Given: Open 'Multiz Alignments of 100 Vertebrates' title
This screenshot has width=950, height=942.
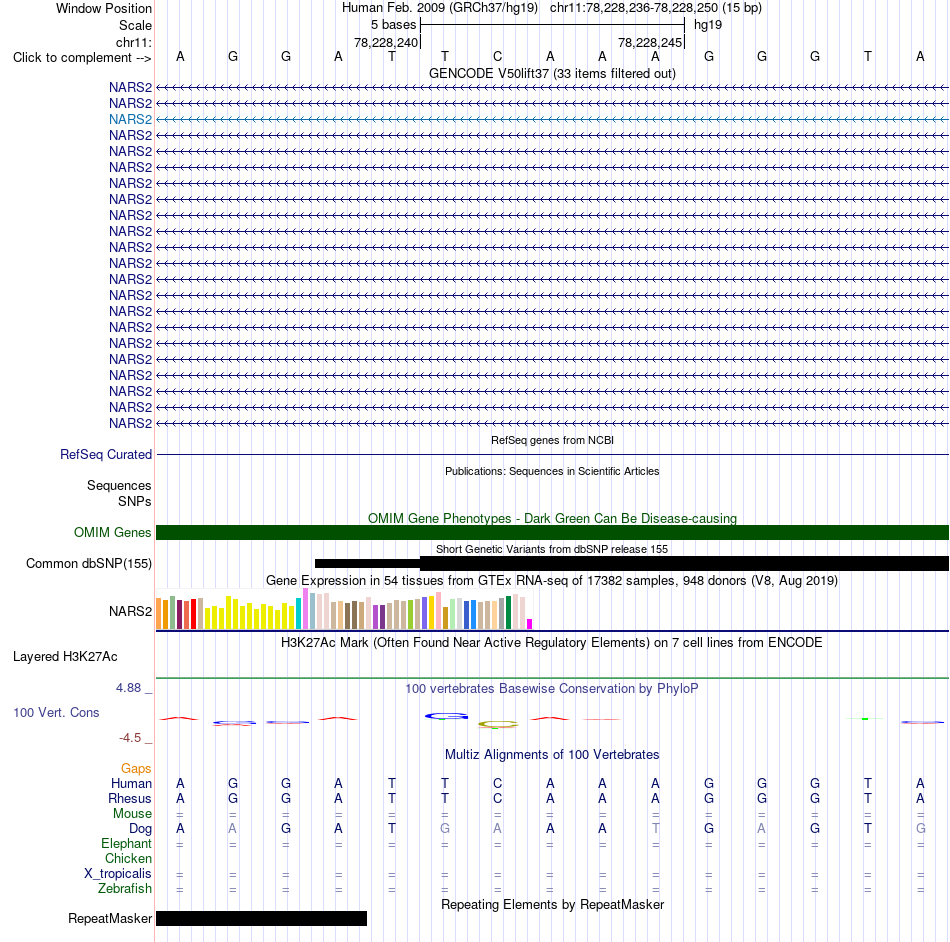Looking at the screenshot, I should coord(552,755).
